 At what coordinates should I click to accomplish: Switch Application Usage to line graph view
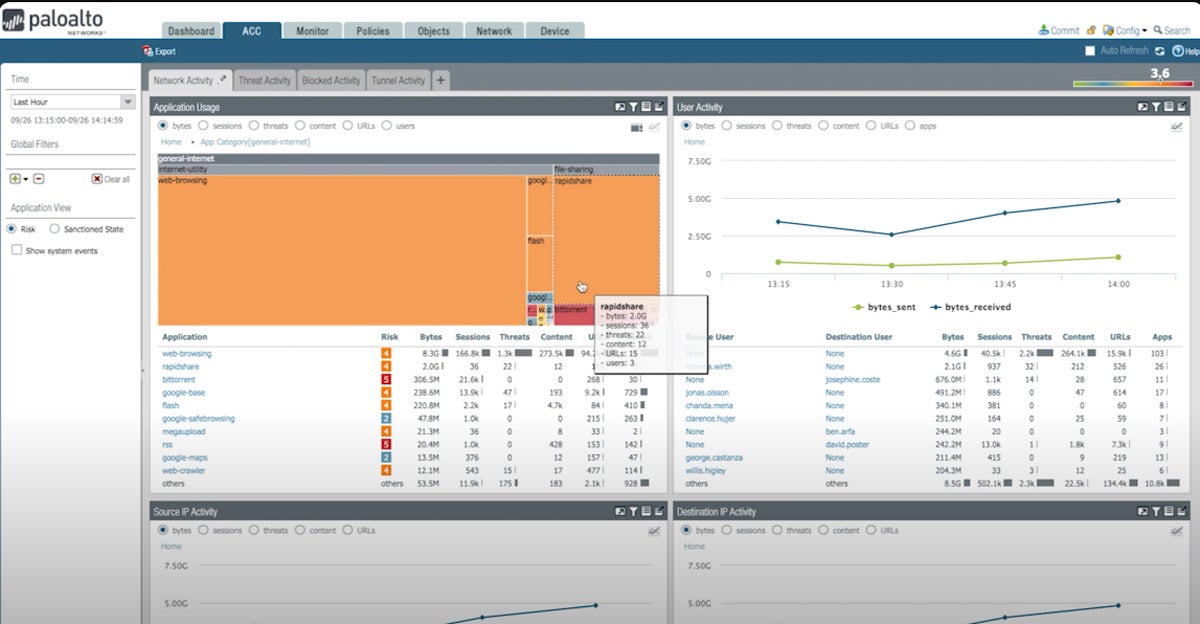pyautogui.click(x=654, y=127)
